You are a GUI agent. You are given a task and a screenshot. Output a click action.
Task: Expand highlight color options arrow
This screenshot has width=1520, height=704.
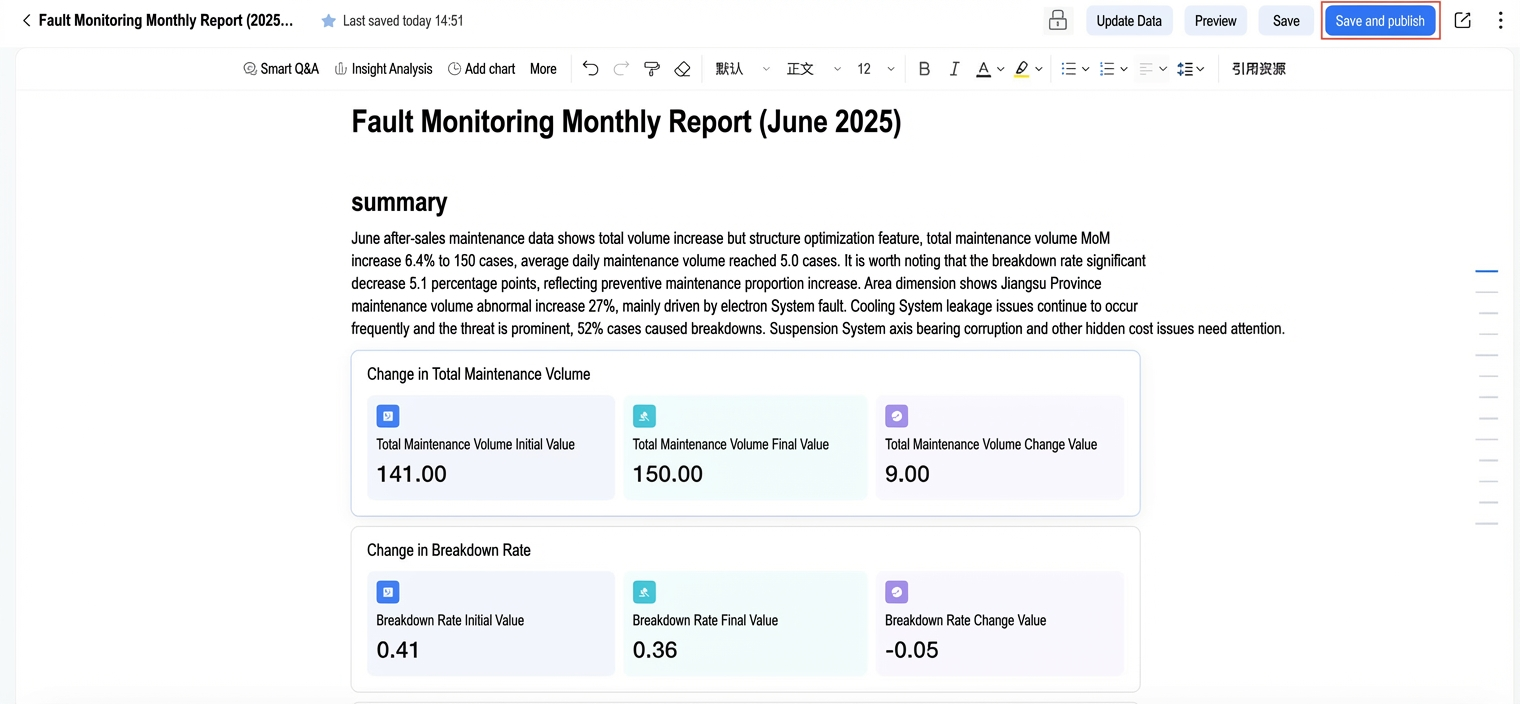click(1039, 69)
